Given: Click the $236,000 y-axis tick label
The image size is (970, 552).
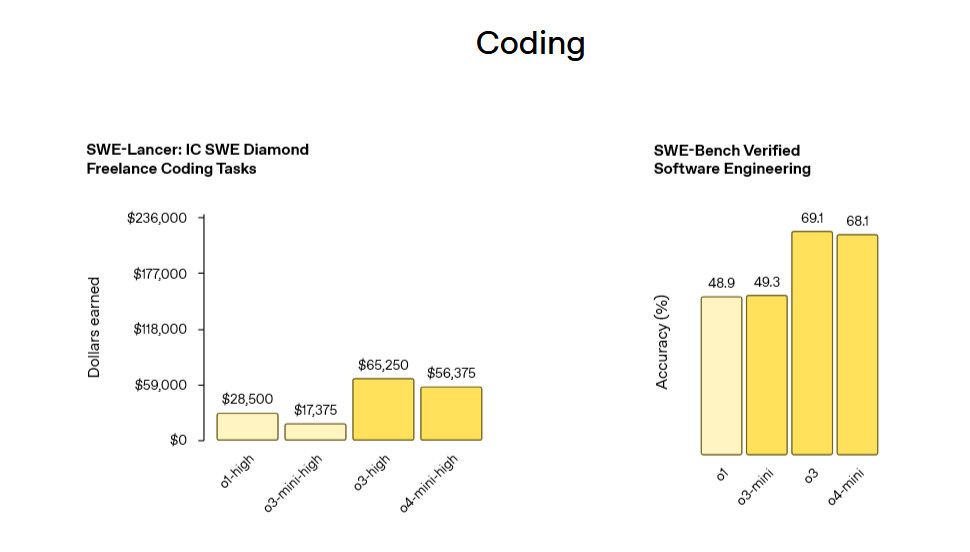Looking at the screenshot, I should pos(157,218).
